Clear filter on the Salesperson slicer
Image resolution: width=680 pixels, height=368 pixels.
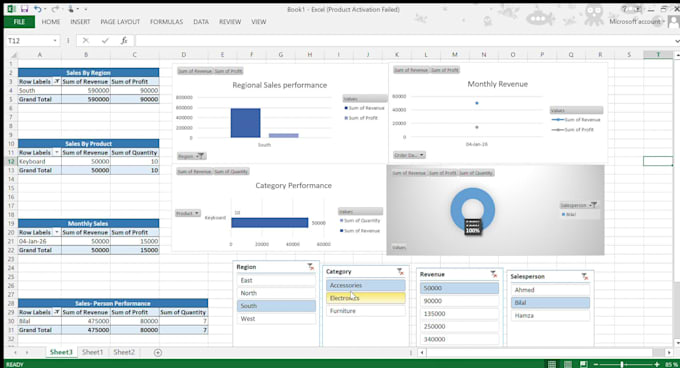[x=585, y=276]
